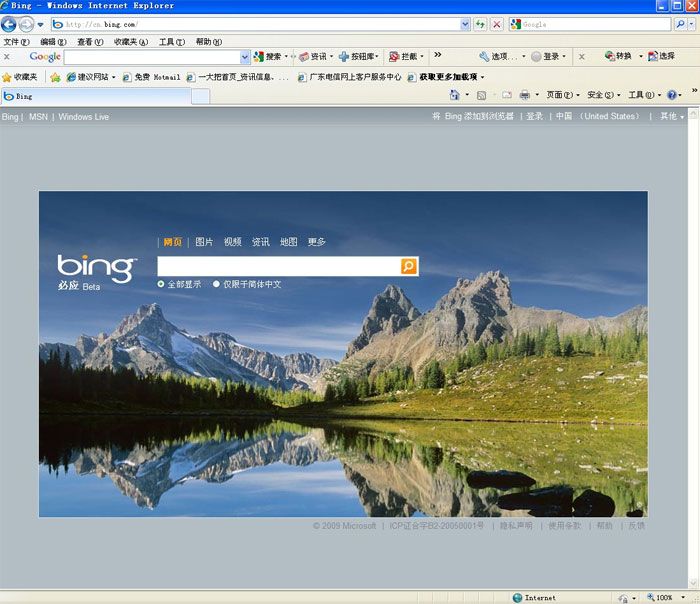Open the 编辑 menu
700x604 pixels.
[53, 42]
